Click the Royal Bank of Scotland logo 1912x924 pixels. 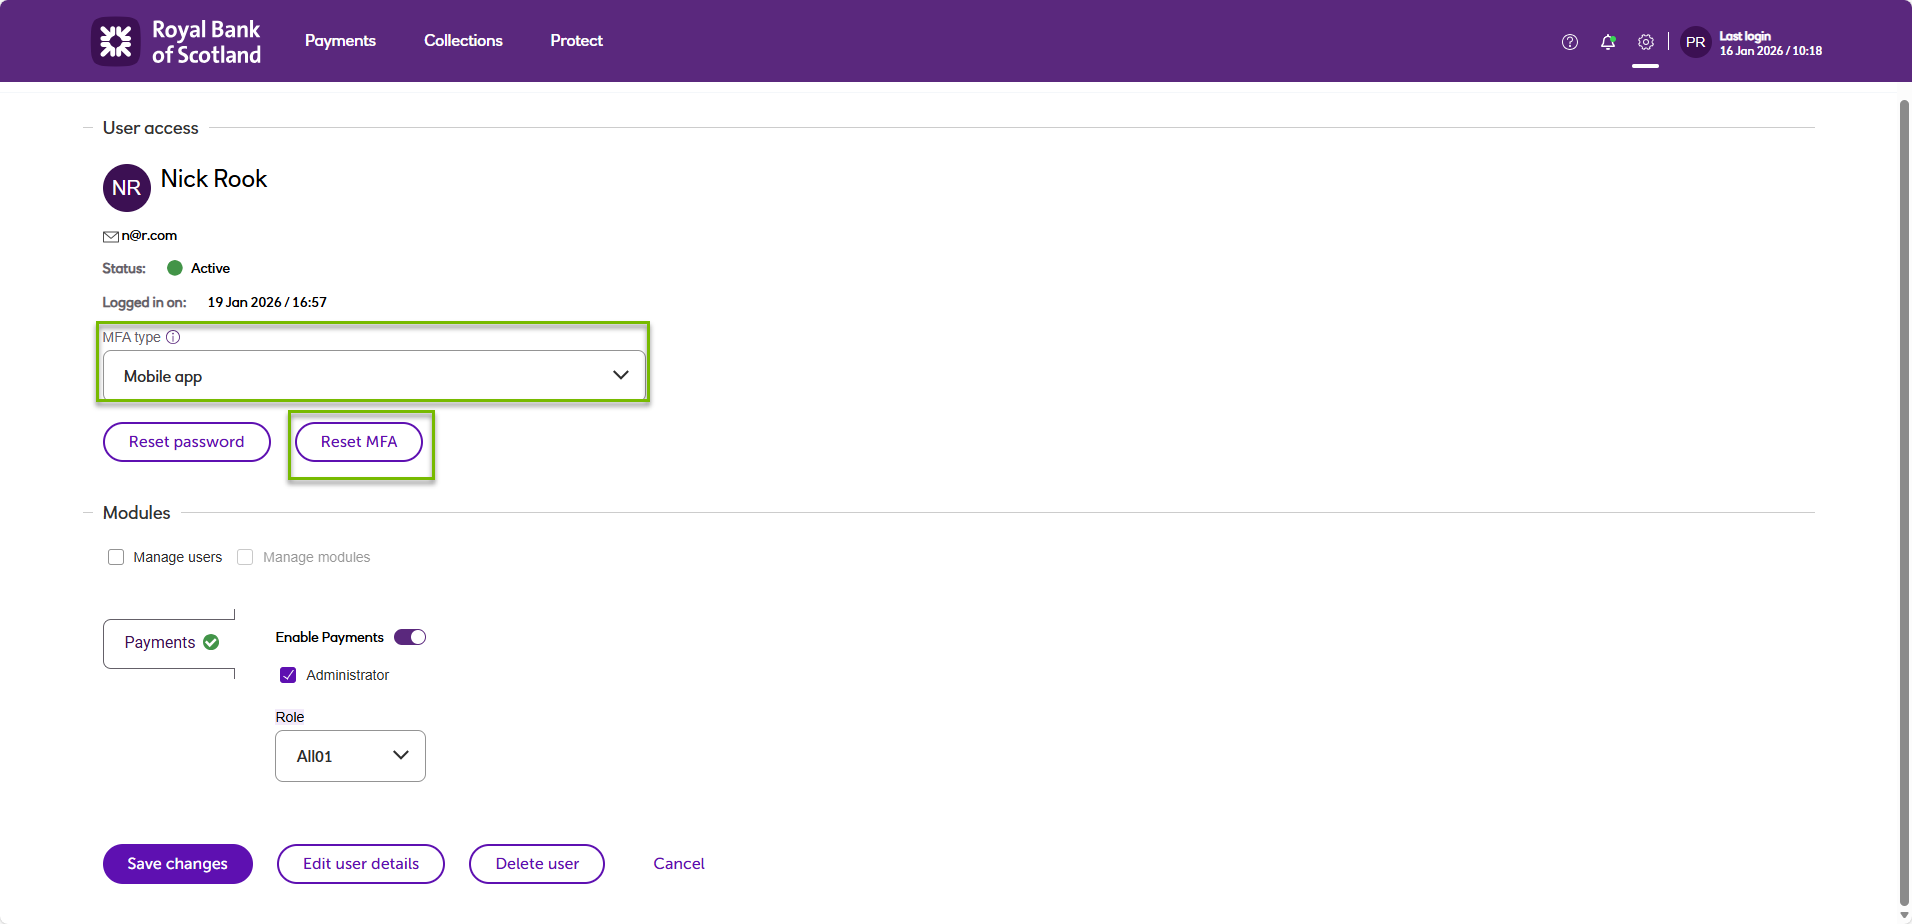[x=176, y=42]
